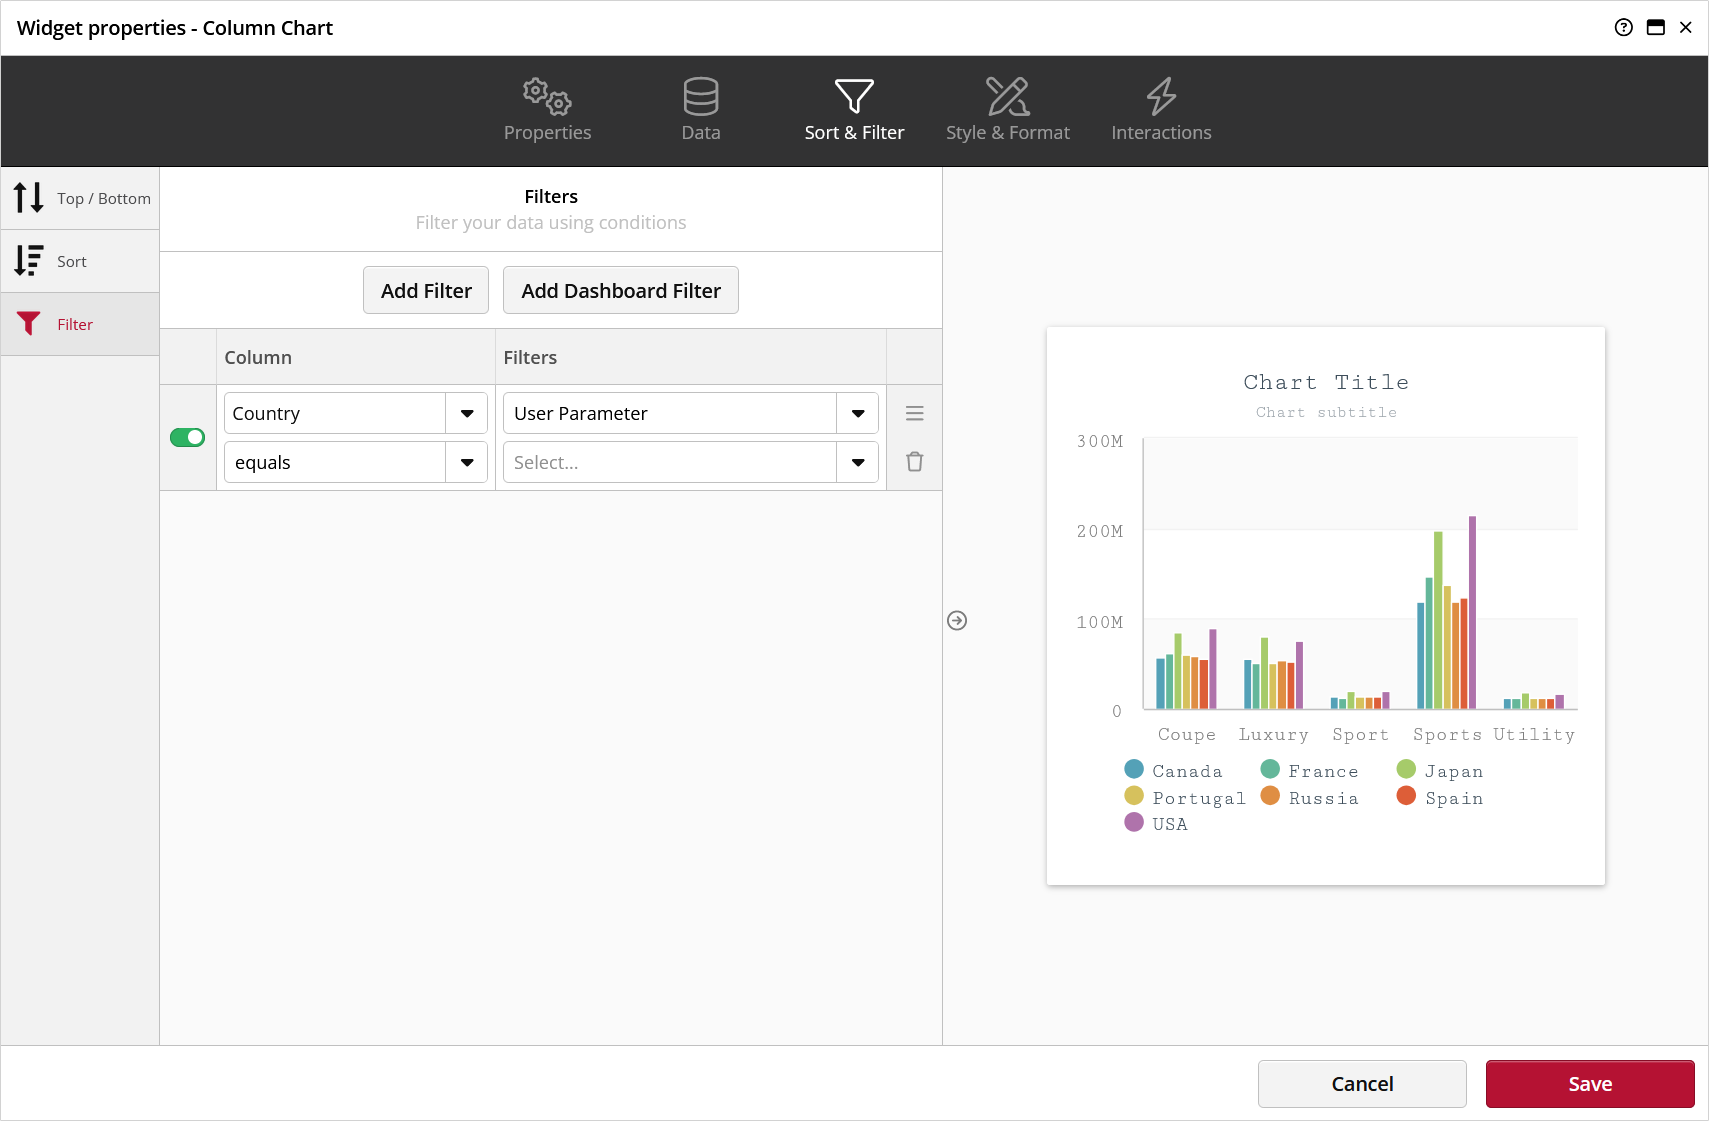Click the reorder handle on Country filter
1709x1121 pixels.
[914, 413]
